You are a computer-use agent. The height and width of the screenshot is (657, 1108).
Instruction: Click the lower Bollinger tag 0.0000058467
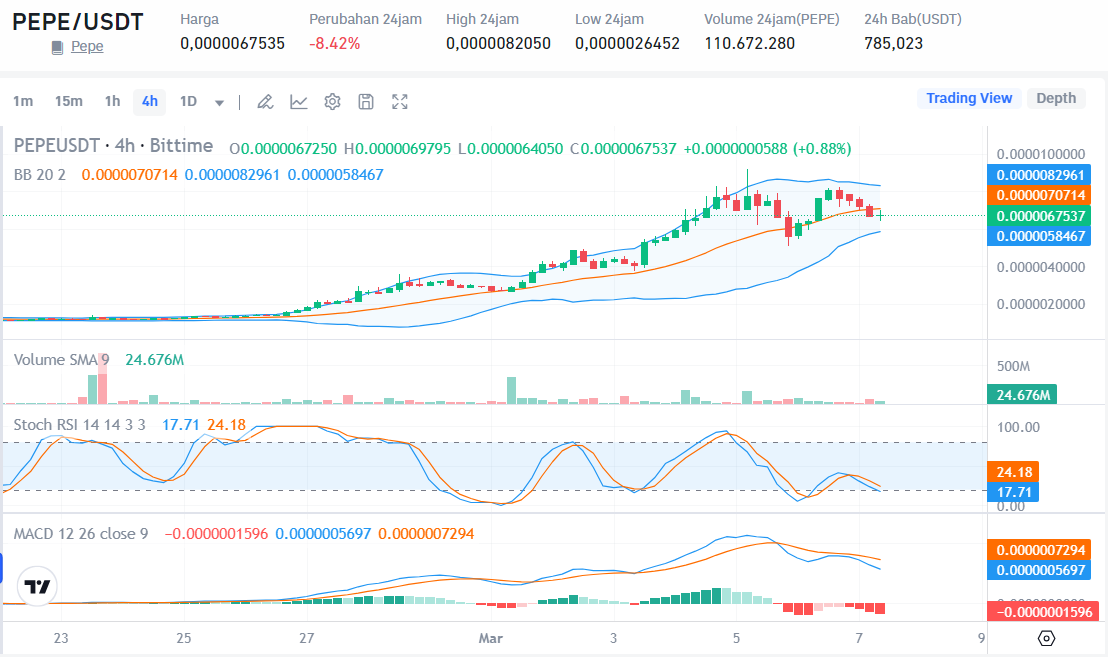[x=1040, y=236]
